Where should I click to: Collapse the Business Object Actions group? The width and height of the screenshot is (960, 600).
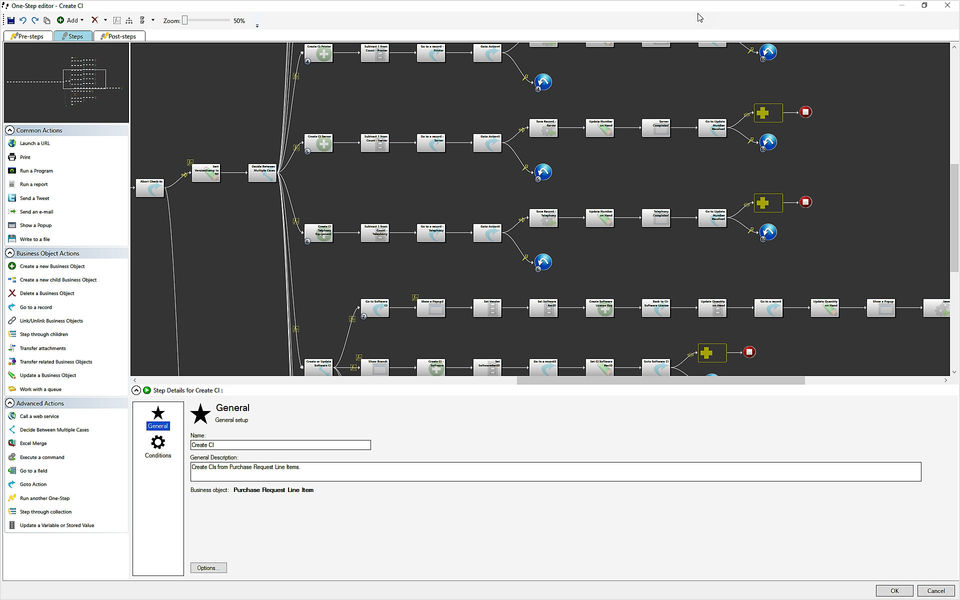click(10, 253)
